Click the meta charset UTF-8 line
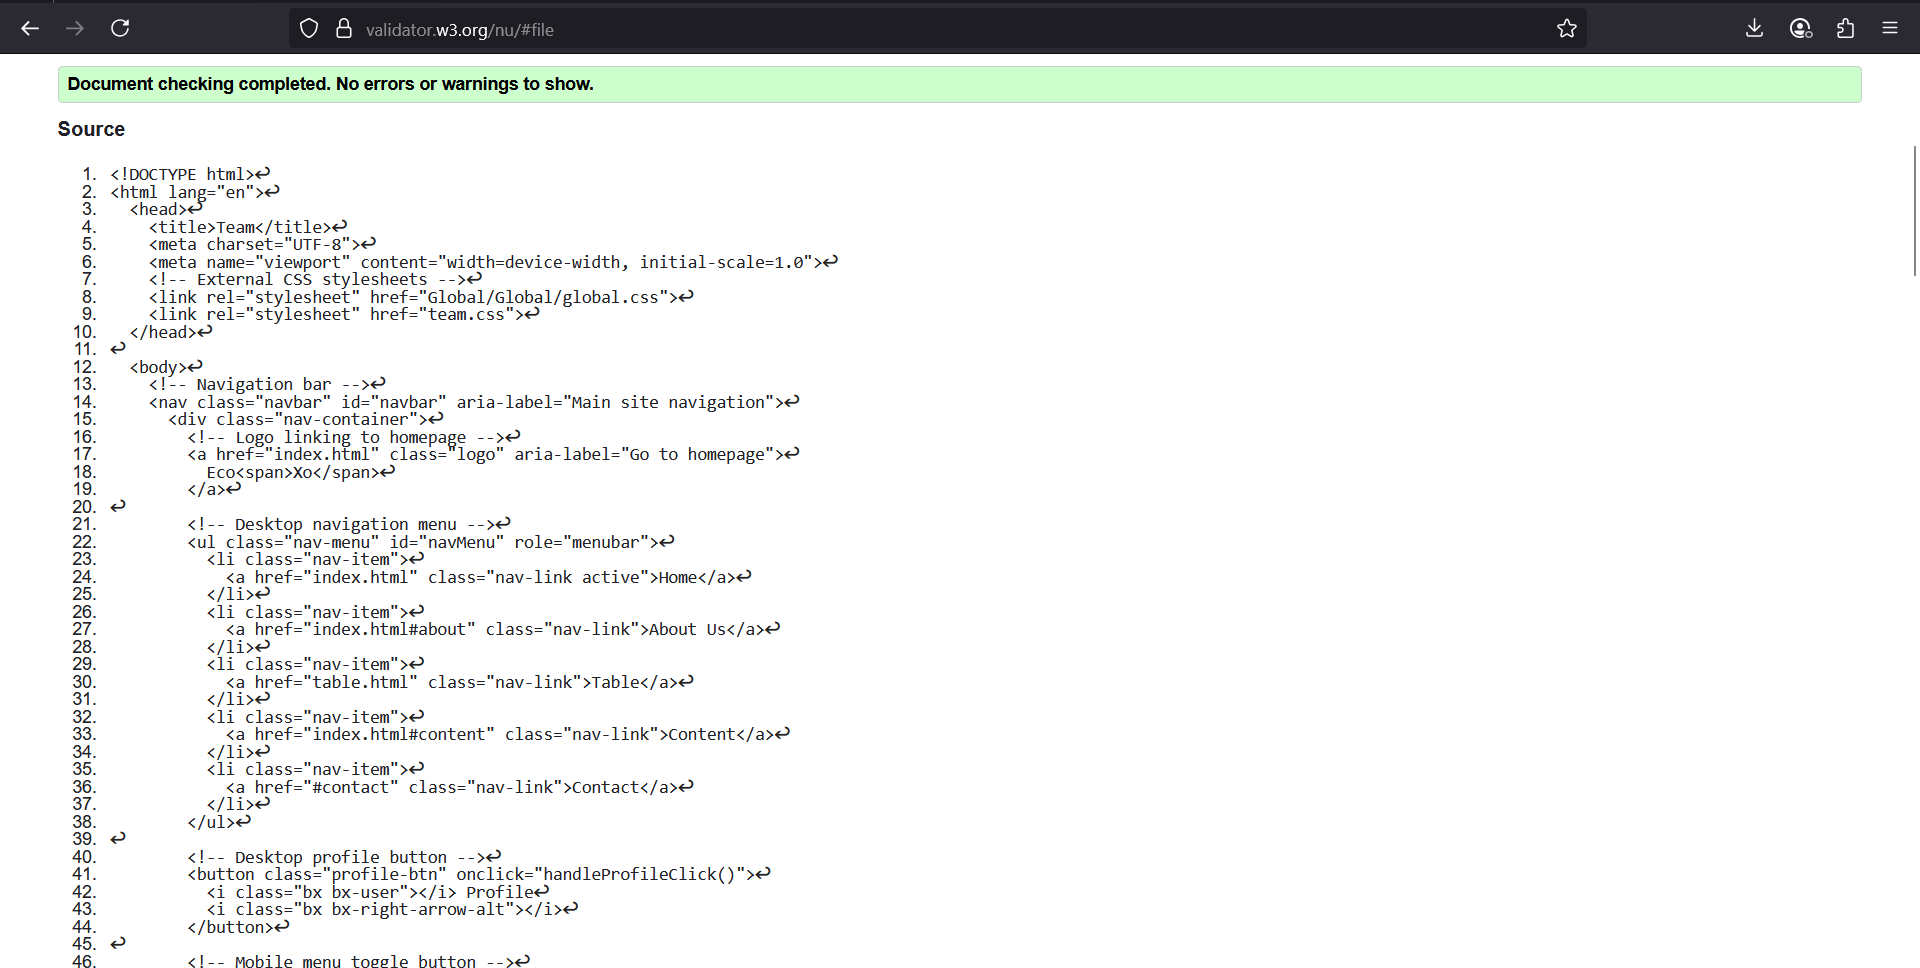1920x968 pixels. click(x=262, y=244)
